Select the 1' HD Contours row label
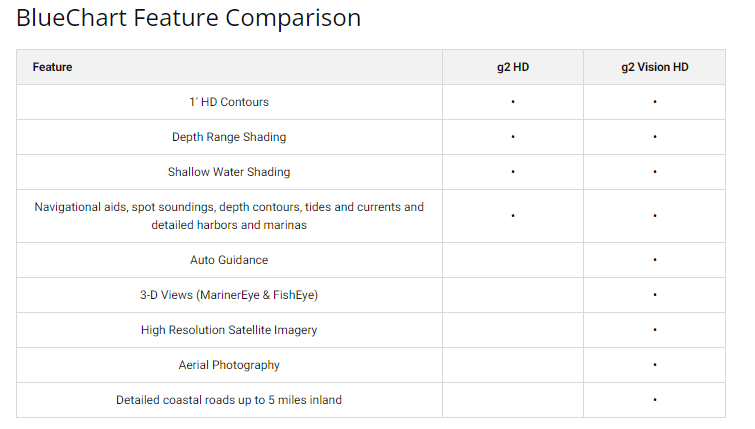Image resolution: width=755 pixels, height=429 pixels. tap(229, 102)
